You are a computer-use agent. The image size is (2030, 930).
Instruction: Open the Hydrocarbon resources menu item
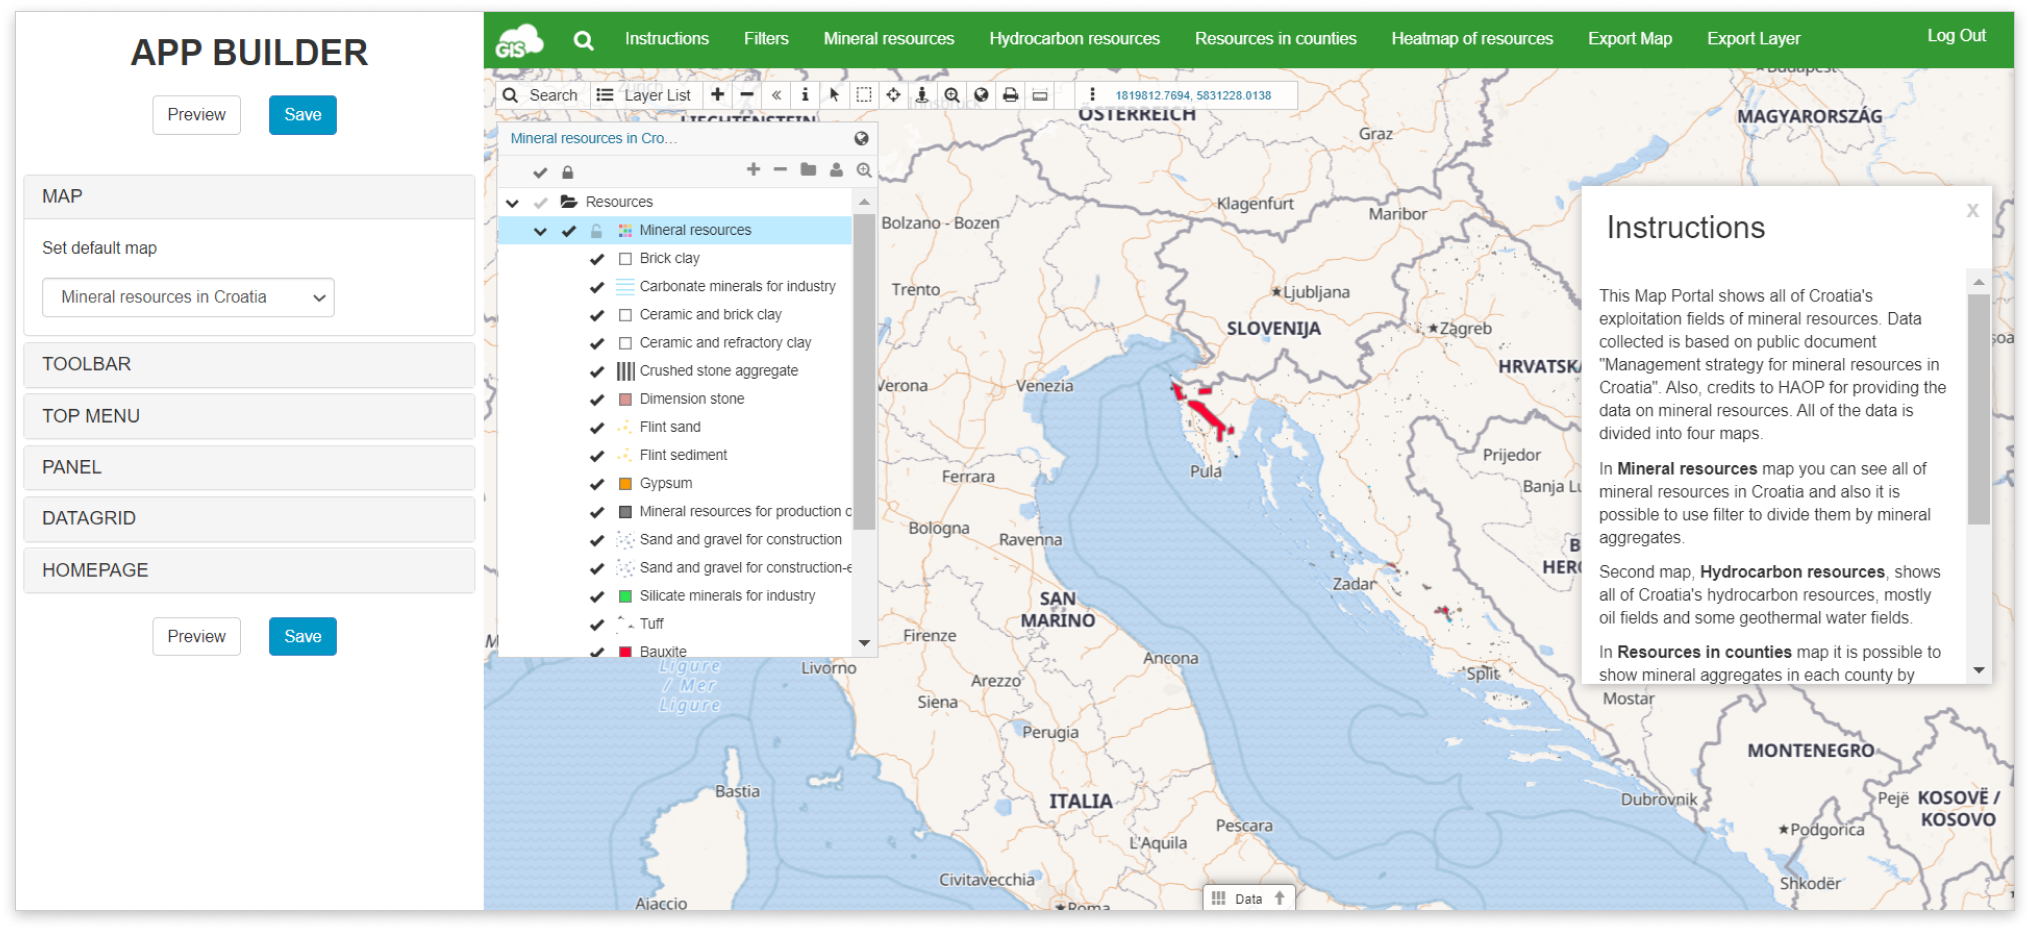(1073, 38)
